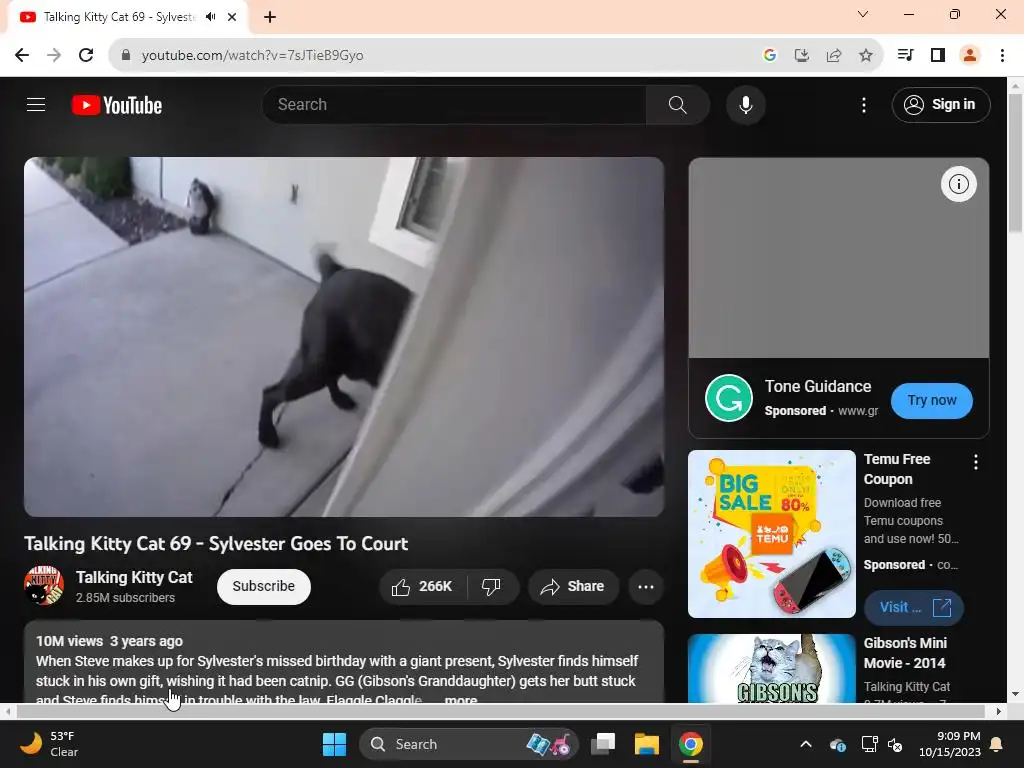
Task: Share the Talking Kitty Cat video
Action: point(573,586)
